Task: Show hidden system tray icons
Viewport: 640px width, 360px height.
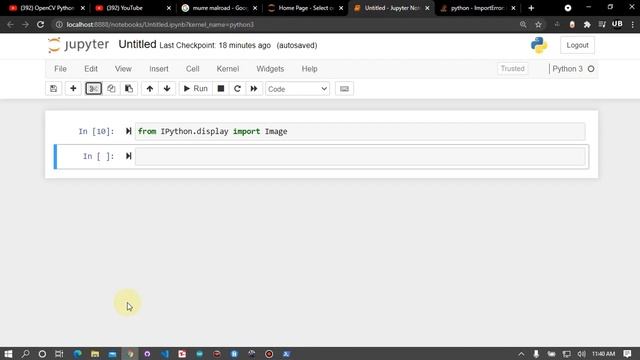Action: point(521,354)
